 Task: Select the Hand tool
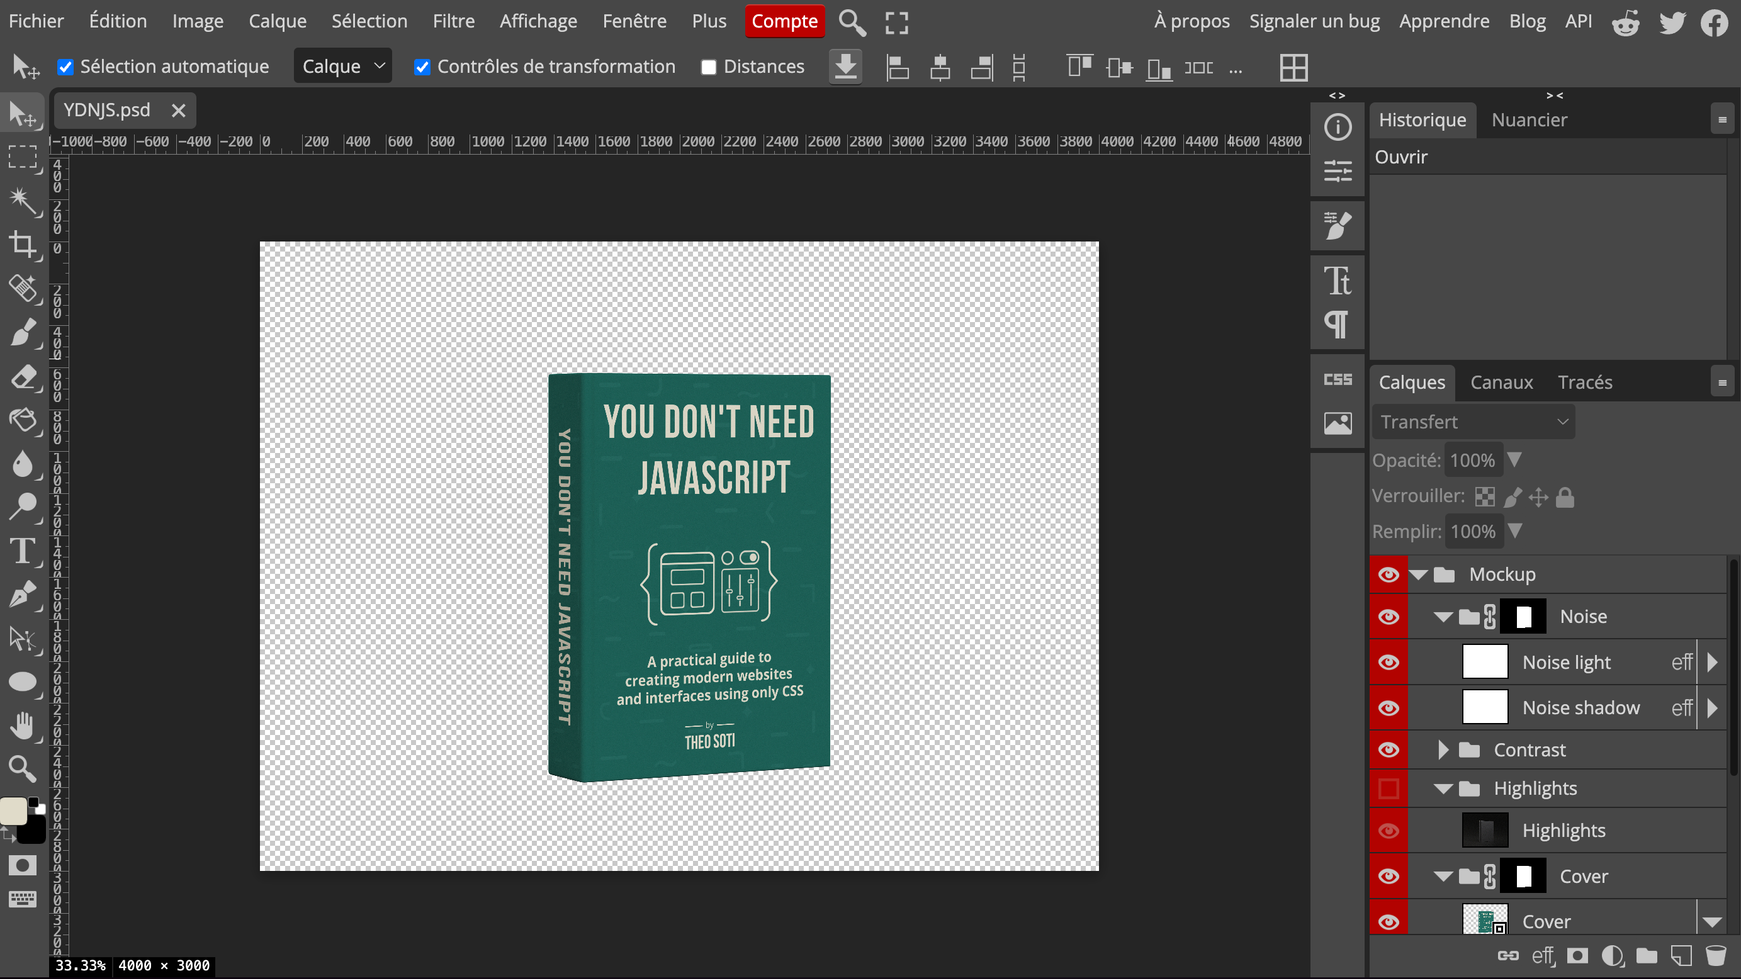click(x=23, y=725)
